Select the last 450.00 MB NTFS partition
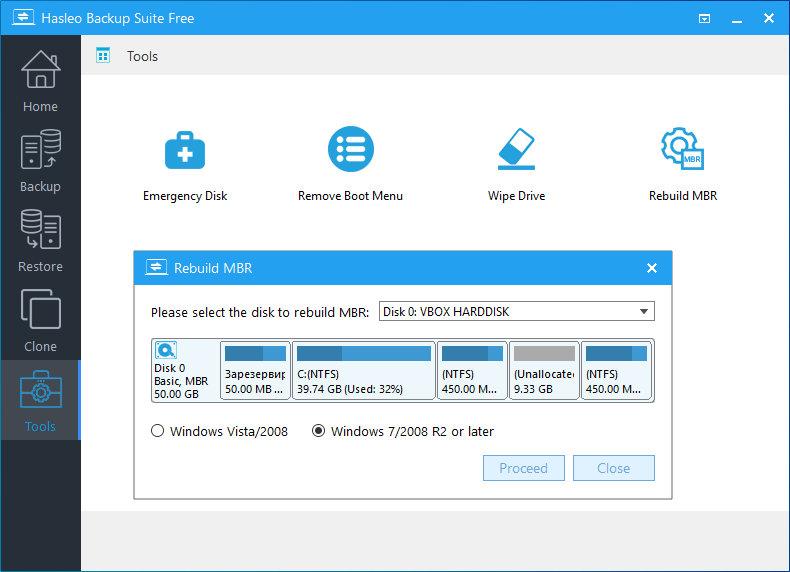 point(616,370)
